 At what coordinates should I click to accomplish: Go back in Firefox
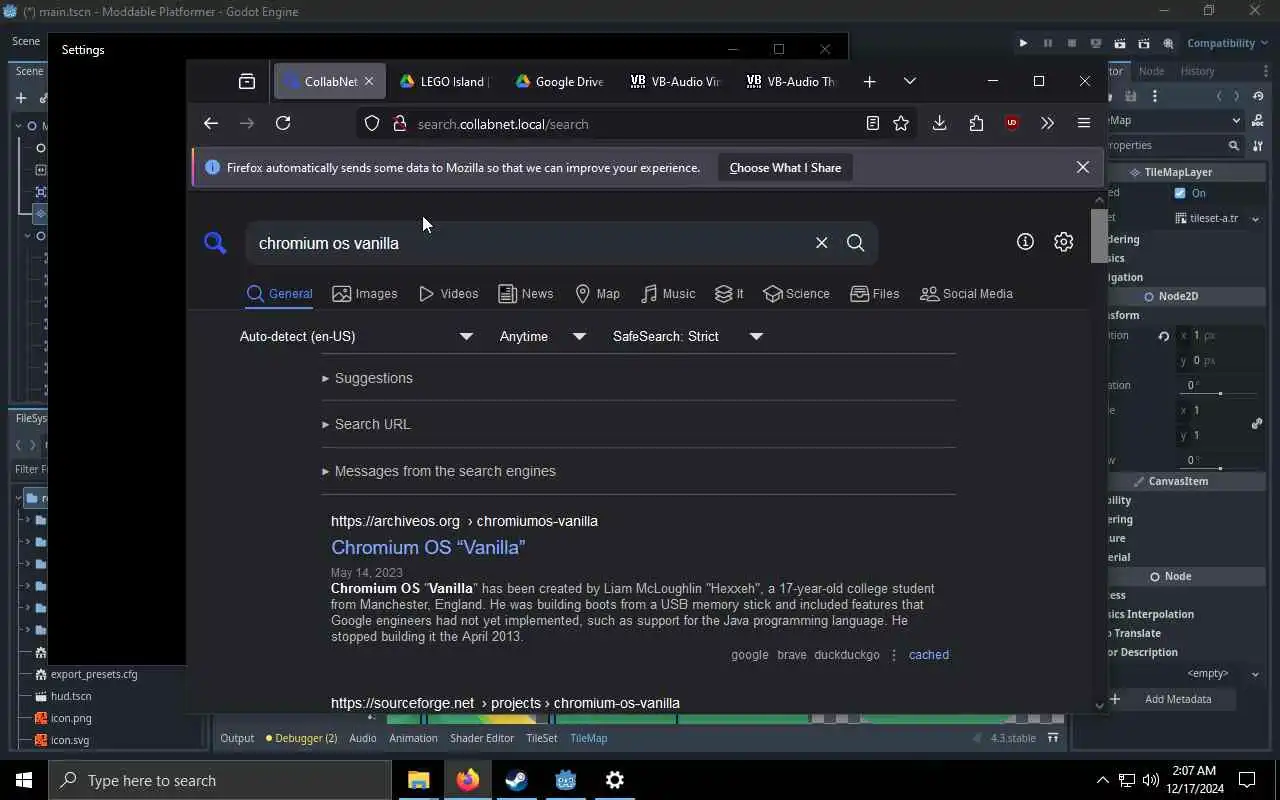tap(210, 123)
